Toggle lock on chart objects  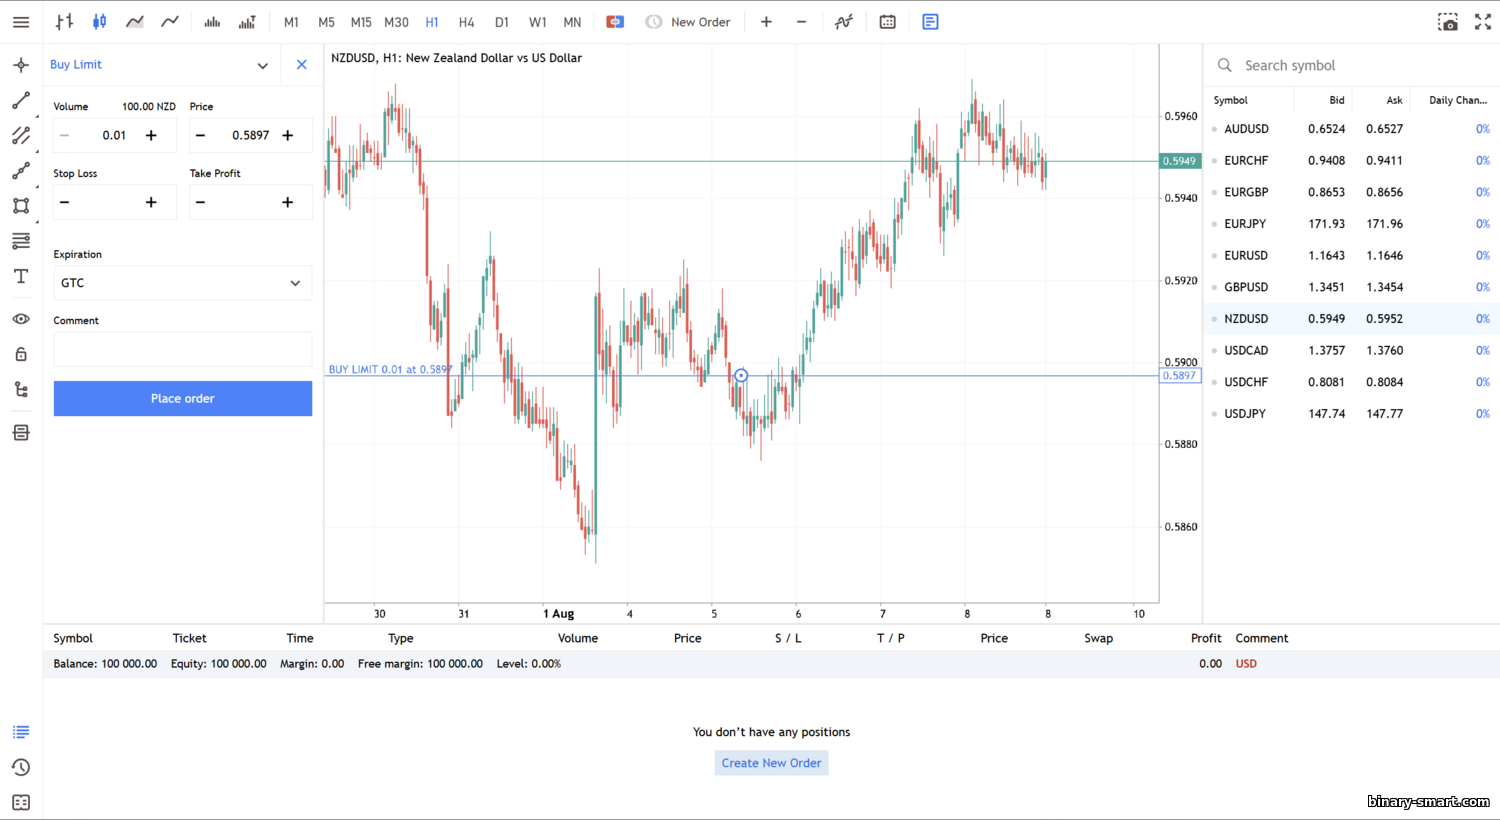pos(21,354)
